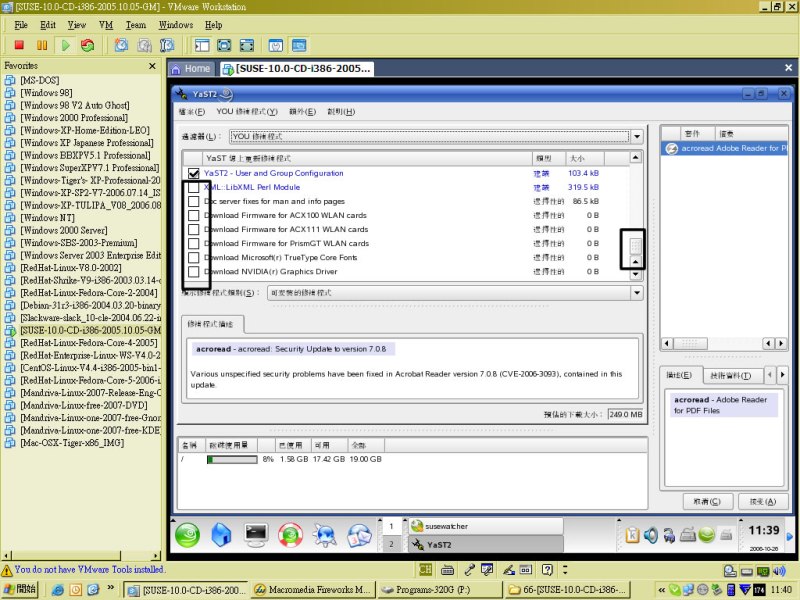800x600 pixels.
Task: Select acroread Adobe Reader package row
Action: click(724, 148)
